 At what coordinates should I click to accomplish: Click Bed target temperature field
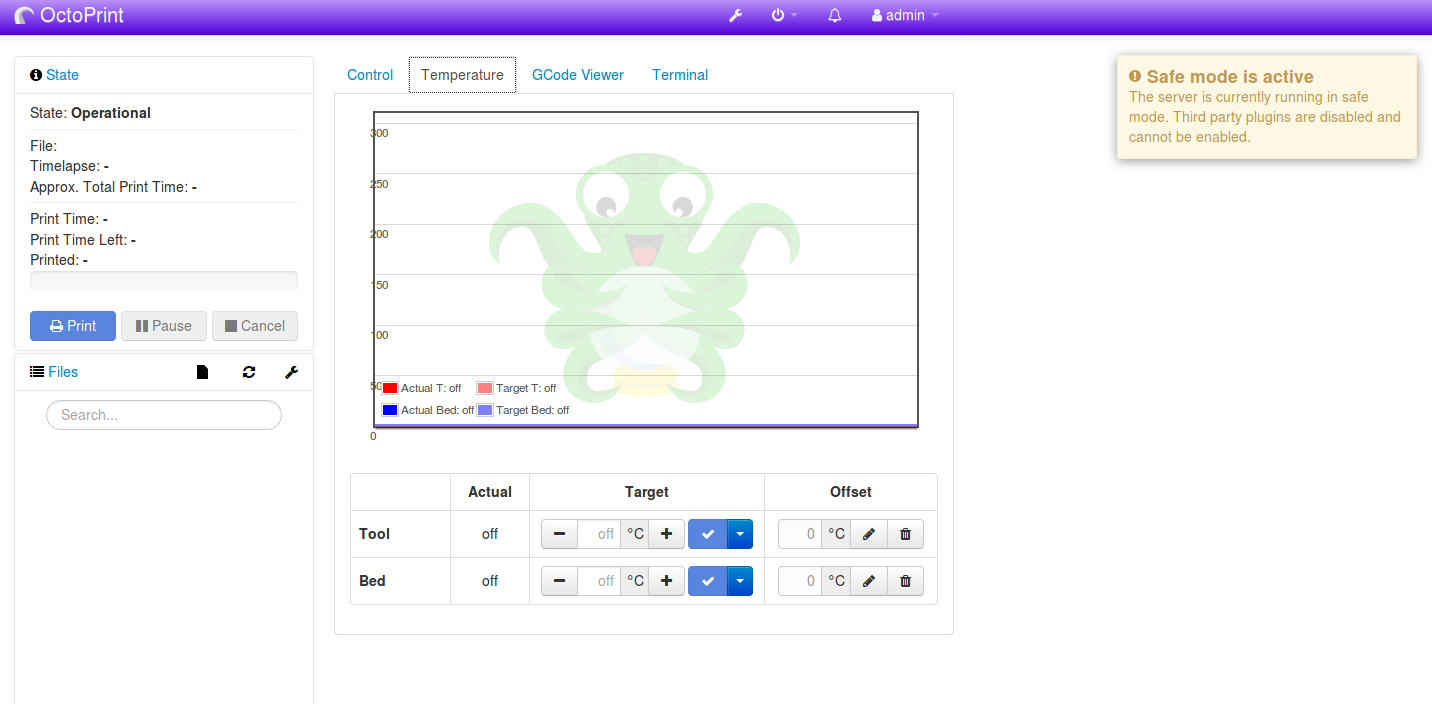(x=599, y=581)
